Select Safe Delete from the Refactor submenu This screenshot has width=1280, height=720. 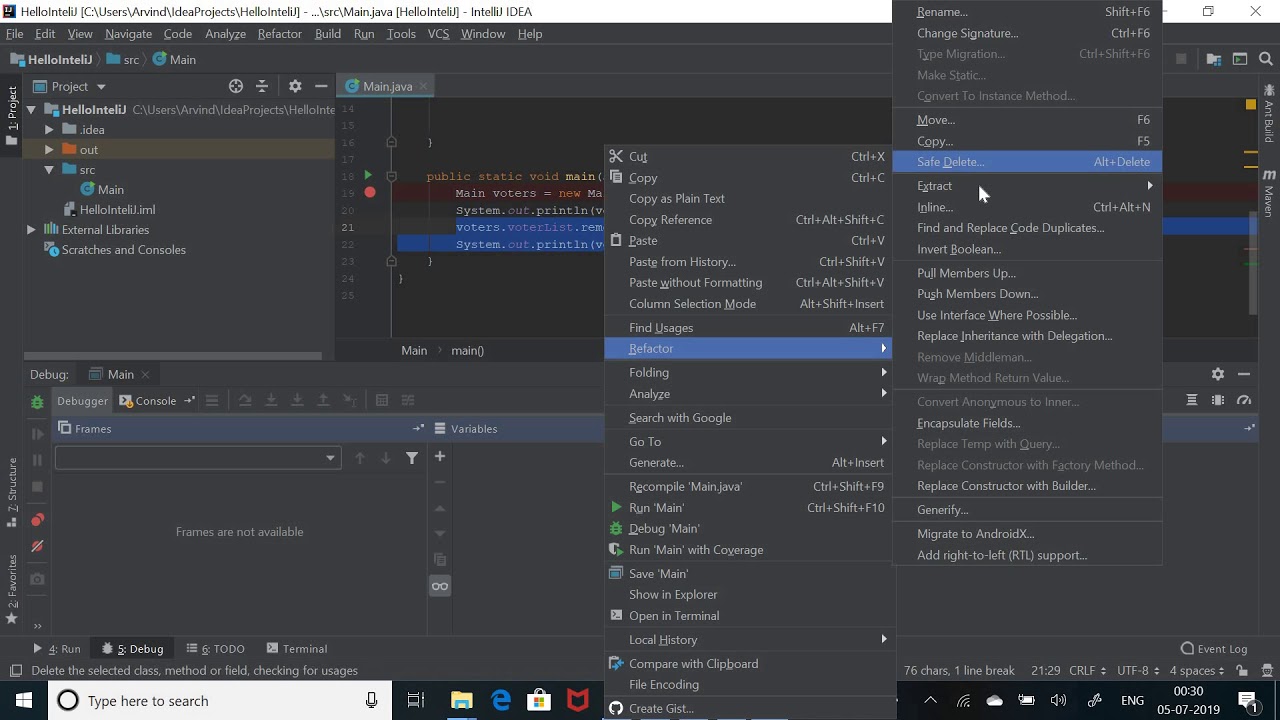click(1027, 162)
